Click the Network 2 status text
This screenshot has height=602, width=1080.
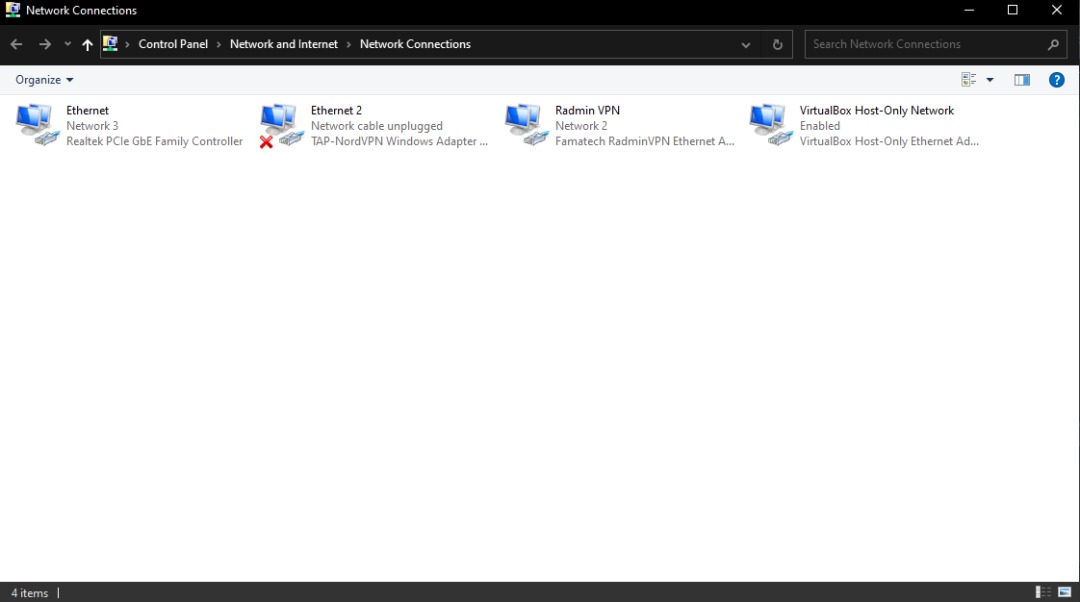581,126
